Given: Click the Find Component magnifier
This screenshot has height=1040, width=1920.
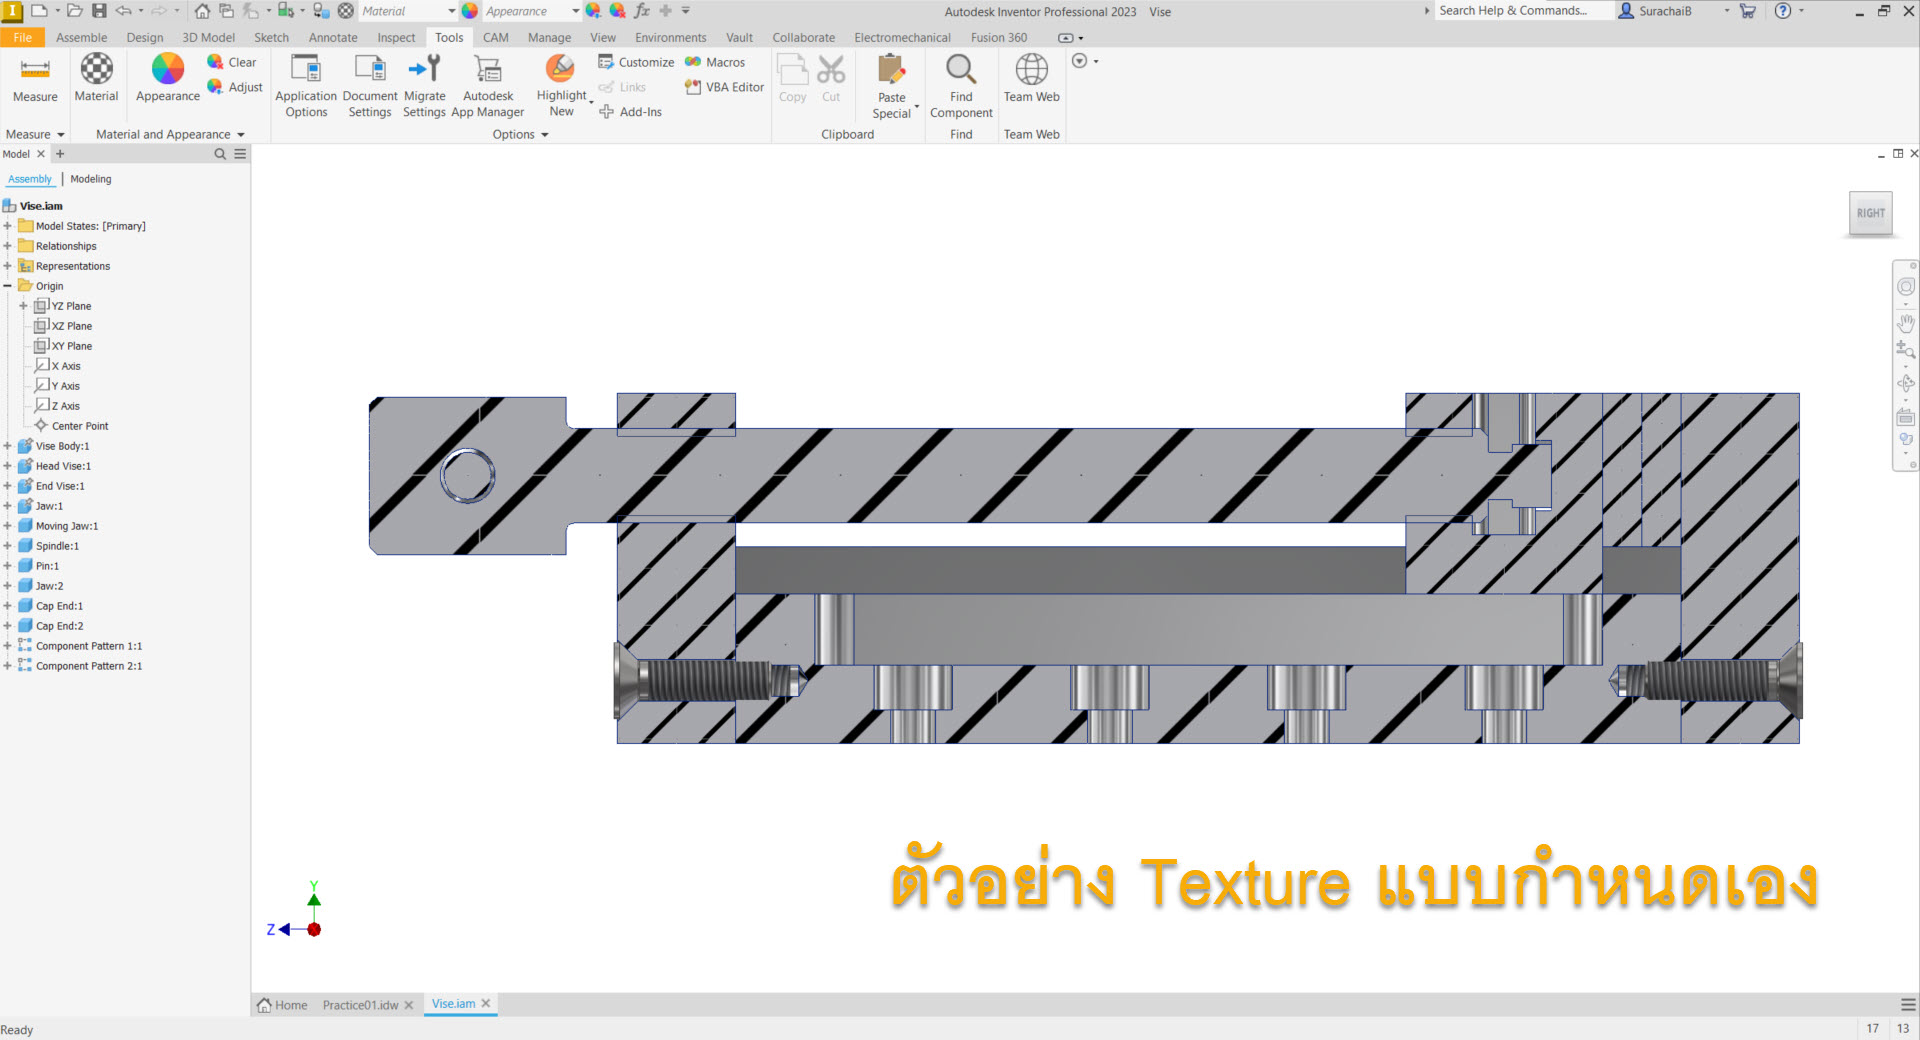Looking at the screenshot, I should point(960,70).
